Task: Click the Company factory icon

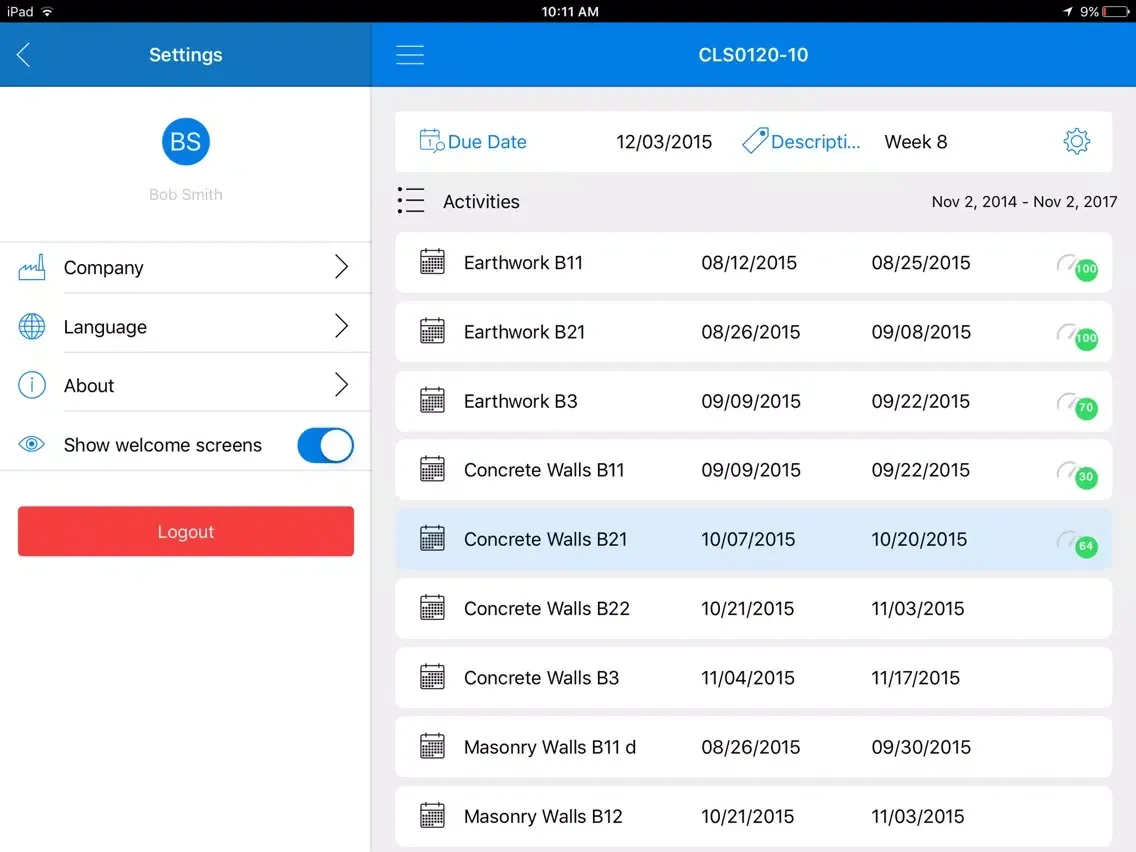Action: coord(32,267)
